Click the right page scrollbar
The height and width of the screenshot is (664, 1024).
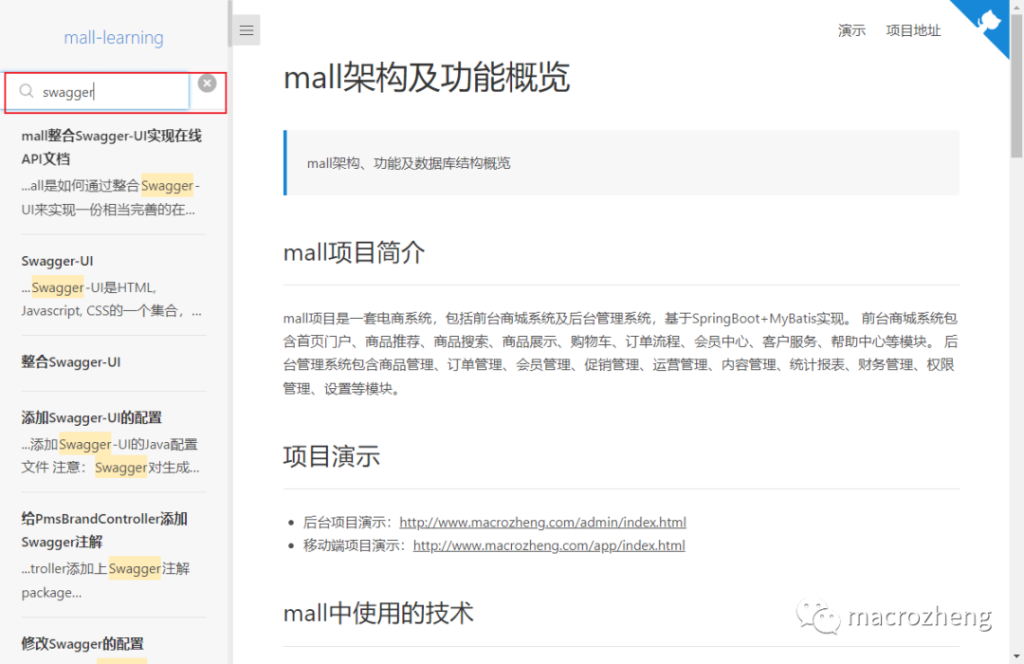[1017, 300]
